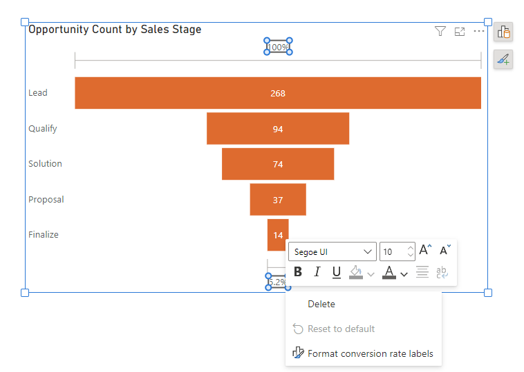Viewport: 524px width, 372px height.
Task: Toggle Italic formatting
Action: (317, 272)
